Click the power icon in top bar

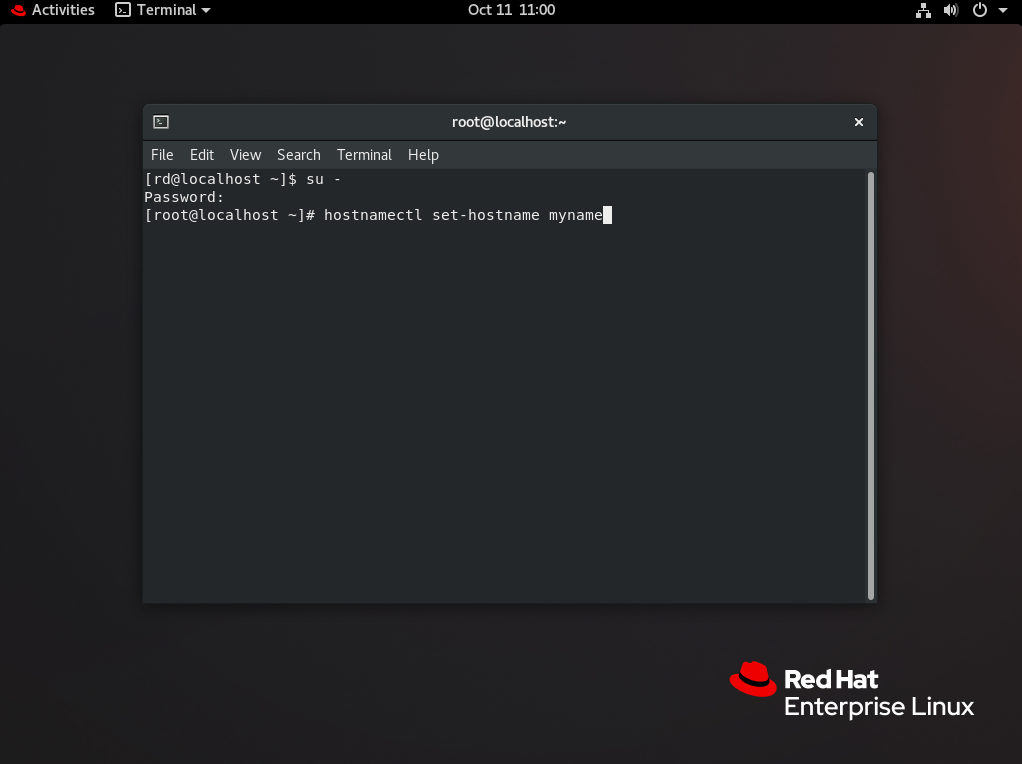click(980, 10)
